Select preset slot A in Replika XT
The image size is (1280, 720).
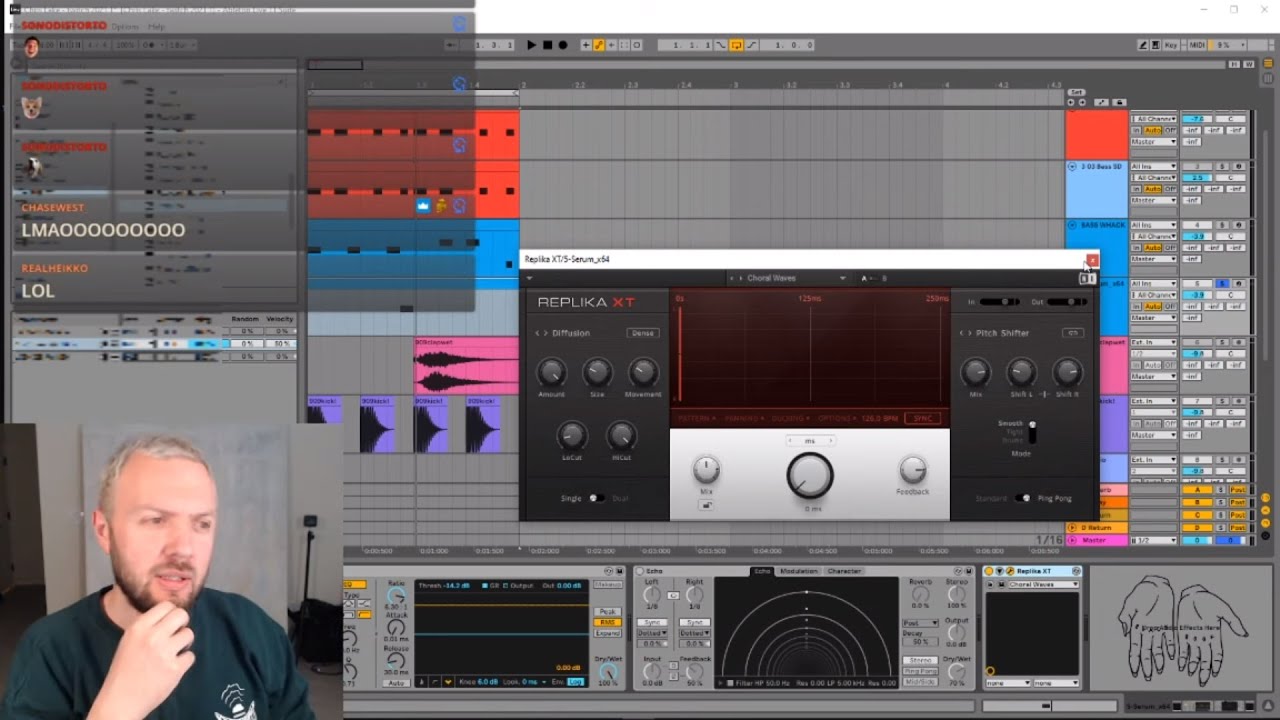coord(864,278)
